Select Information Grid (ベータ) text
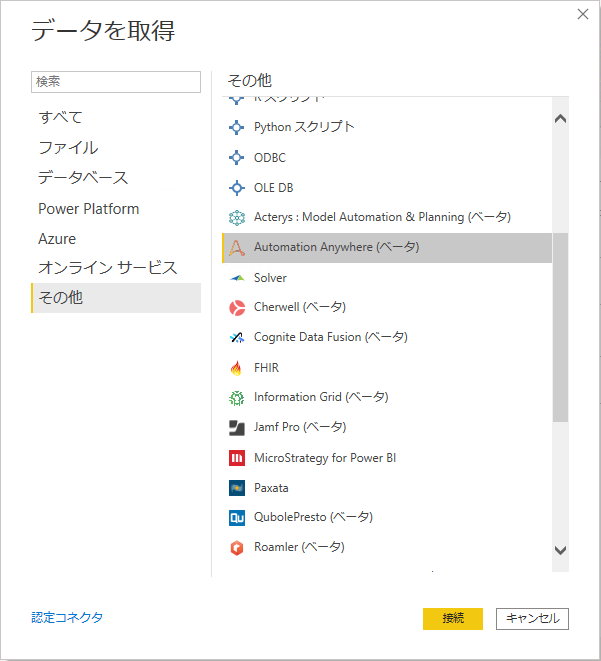 321,397
